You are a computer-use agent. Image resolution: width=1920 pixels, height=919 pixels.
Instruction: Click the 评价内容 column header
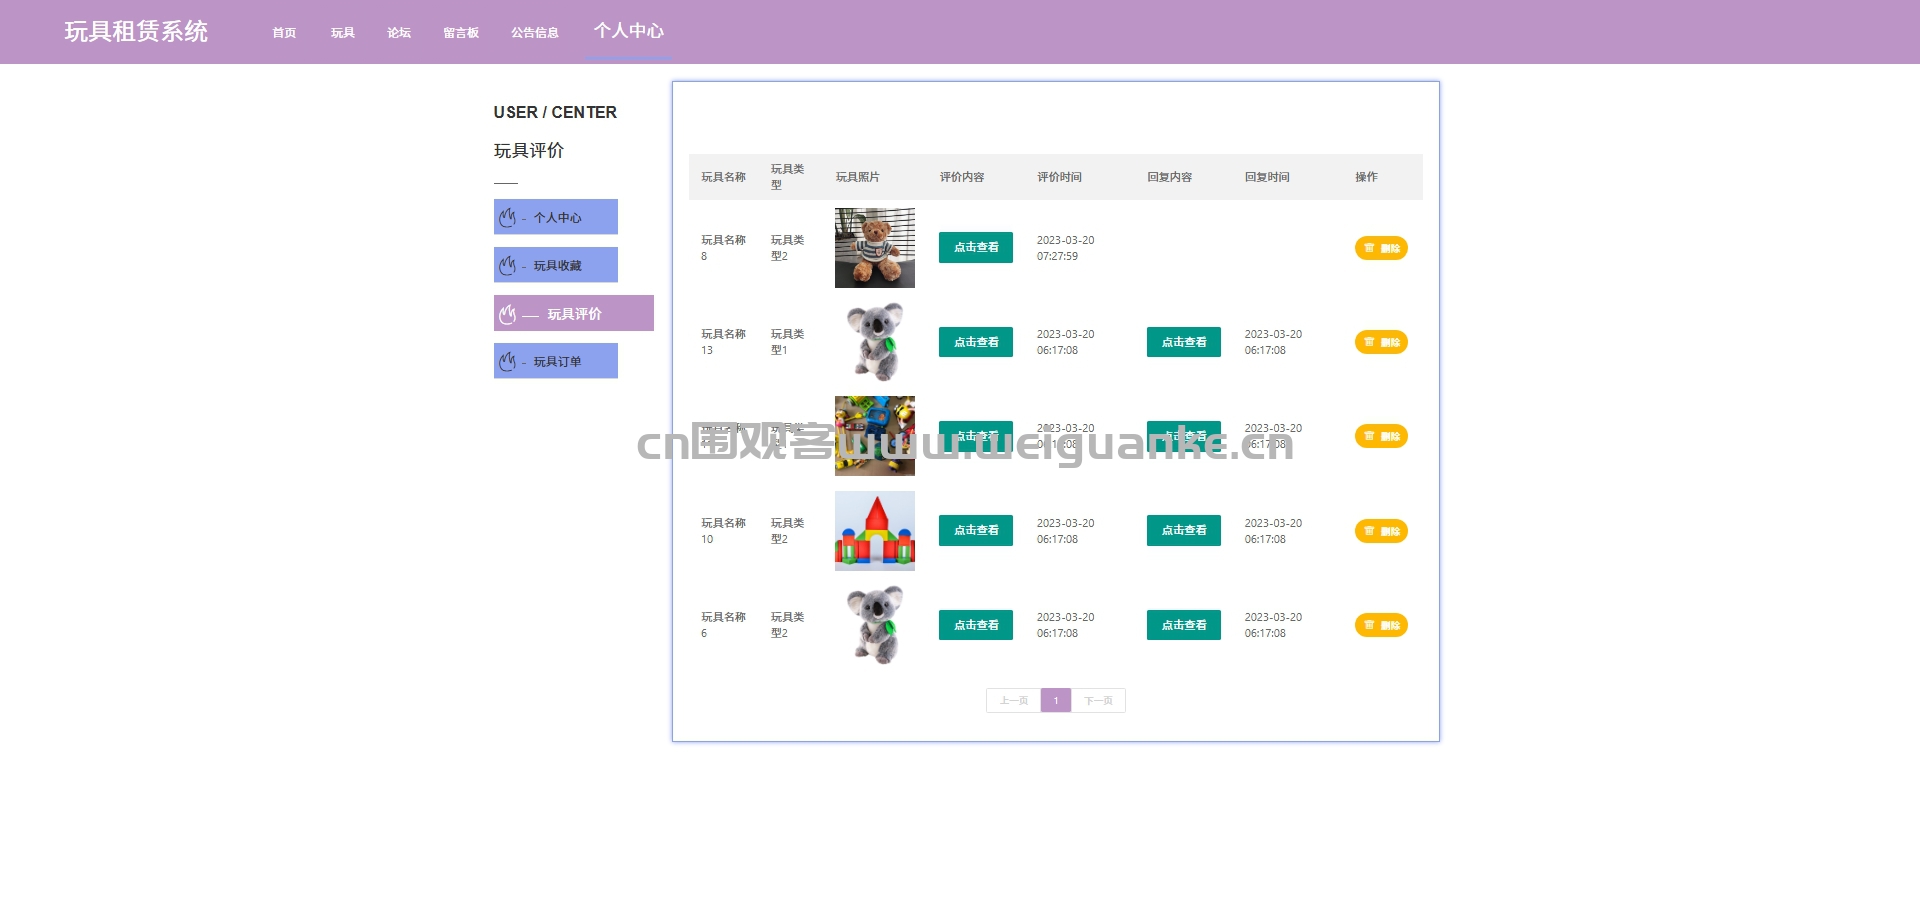962,177
